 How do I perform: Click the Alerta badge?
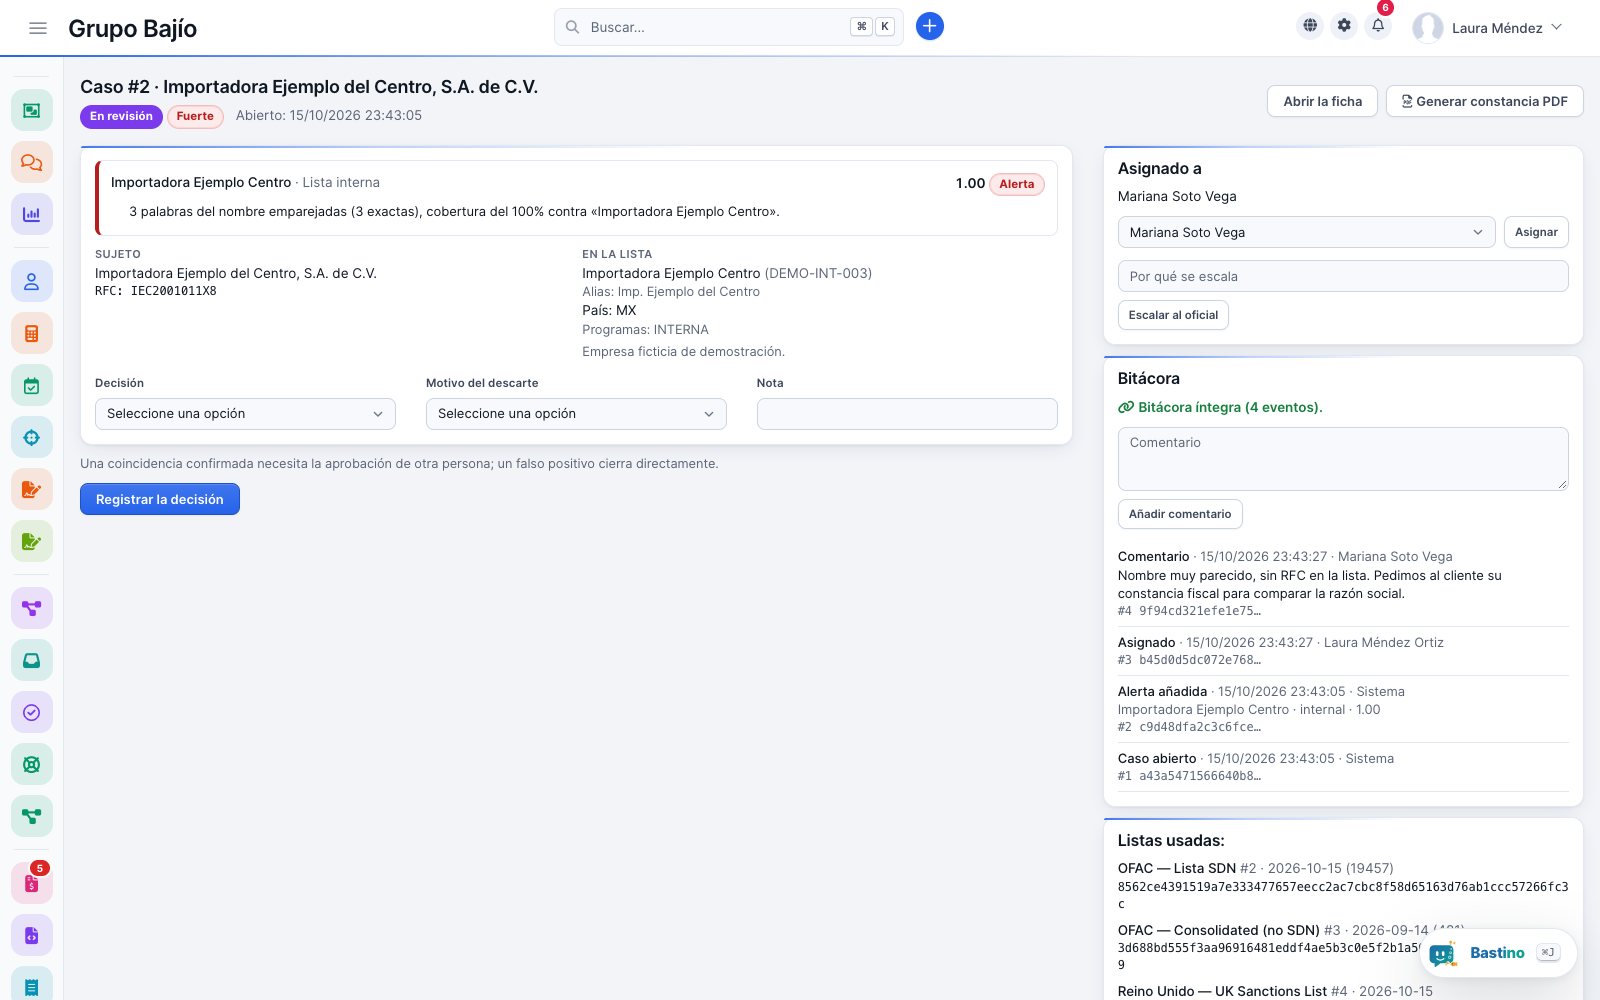1017,184
